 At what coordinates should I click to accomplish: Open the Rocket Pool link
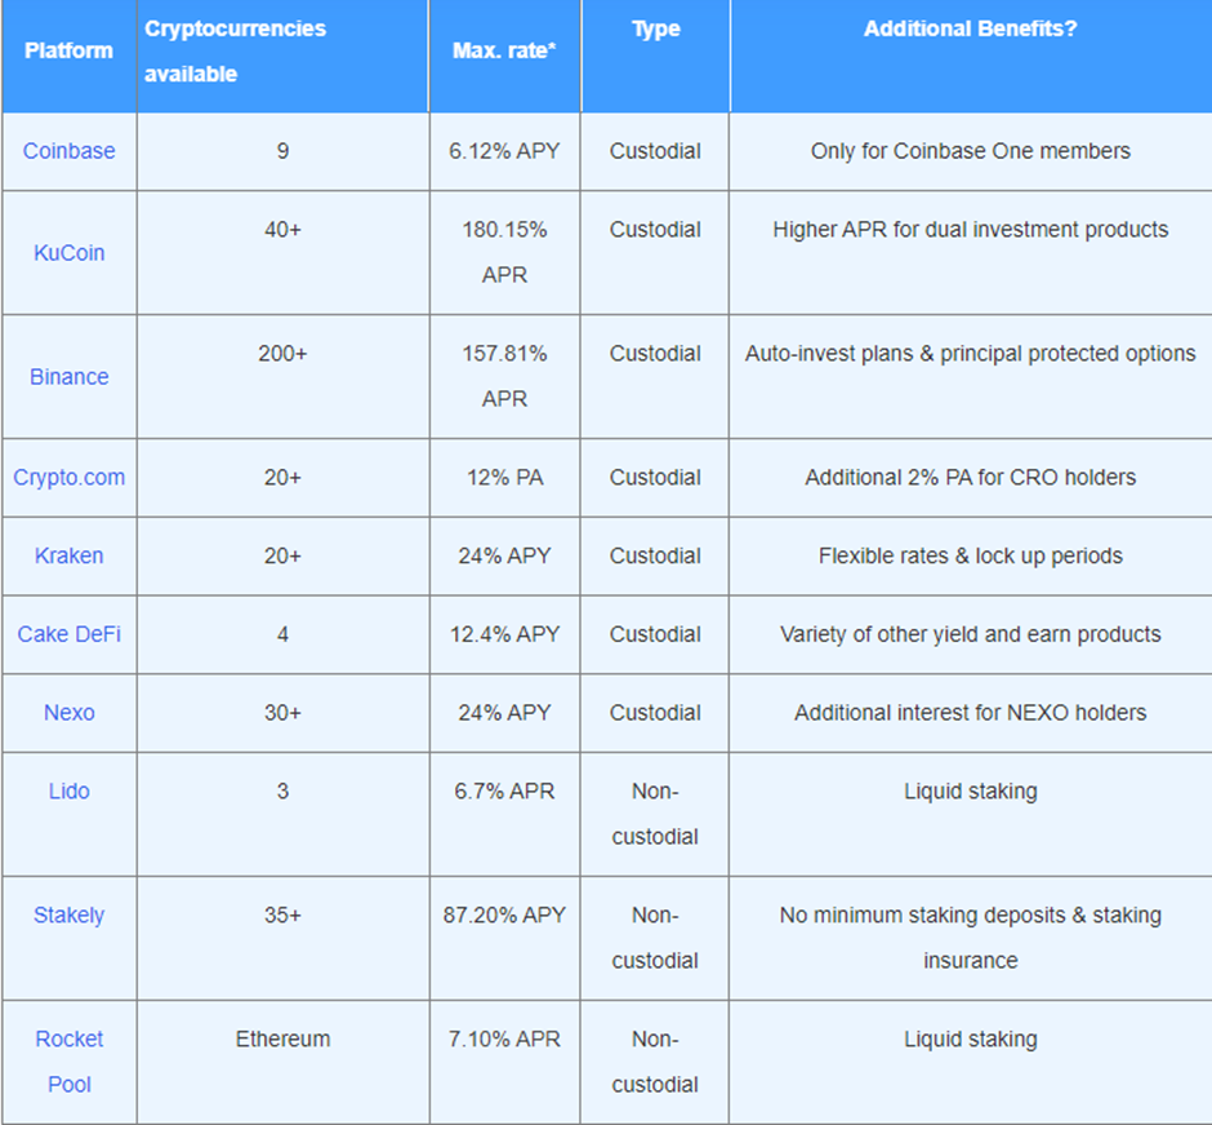click(69, 1061)
